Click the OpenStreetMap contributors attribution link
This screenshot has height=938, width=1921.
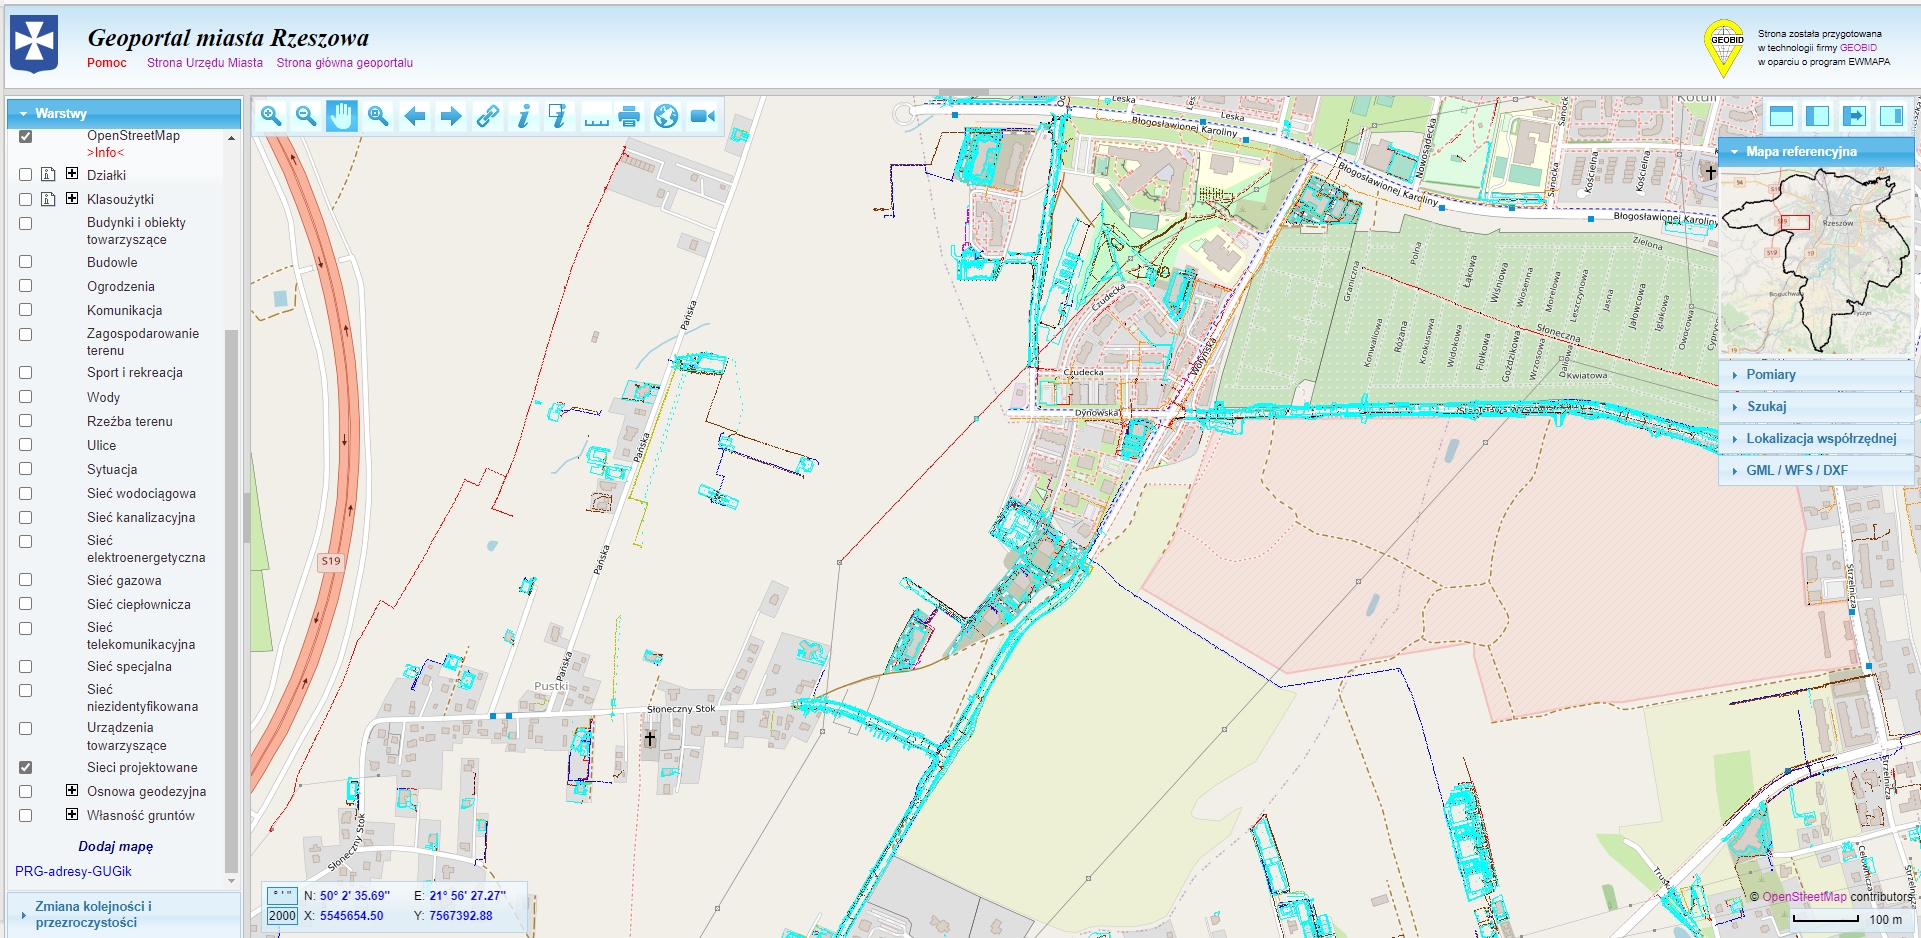tap(1804, 896)
